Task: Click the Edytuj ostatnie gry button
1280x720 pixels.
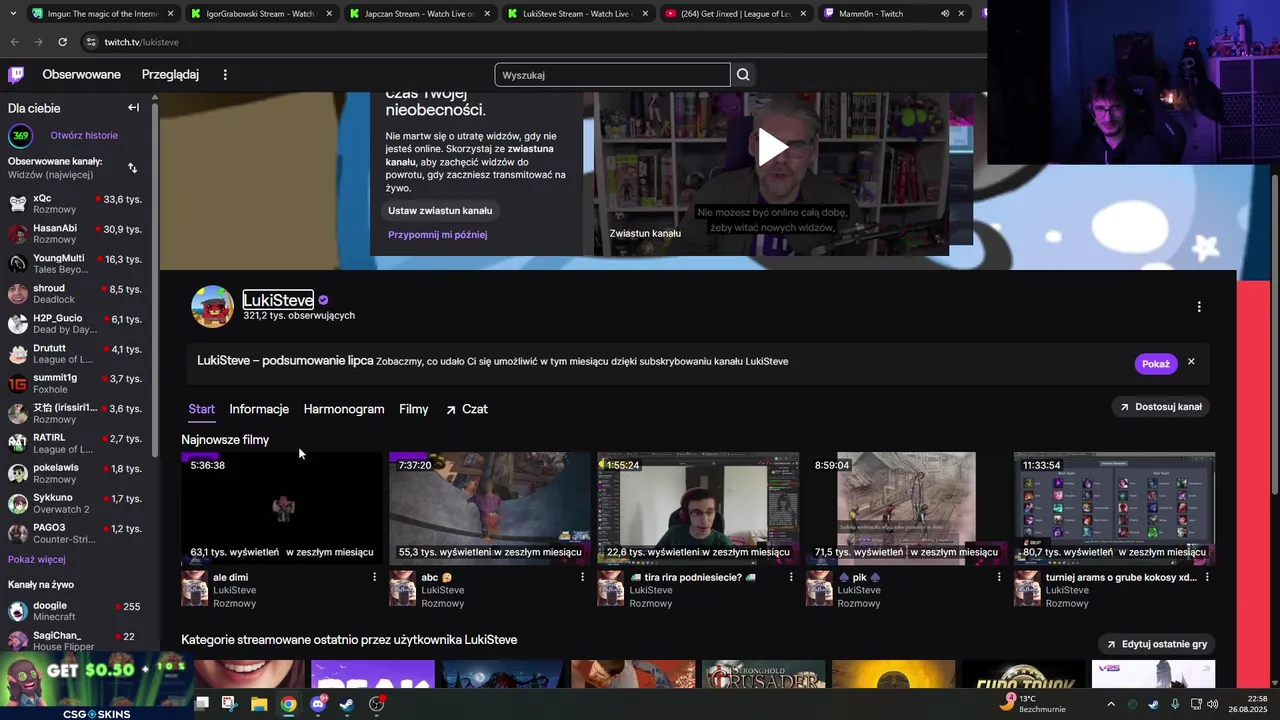Action: pyautogui.click(x=1156, y=644)
